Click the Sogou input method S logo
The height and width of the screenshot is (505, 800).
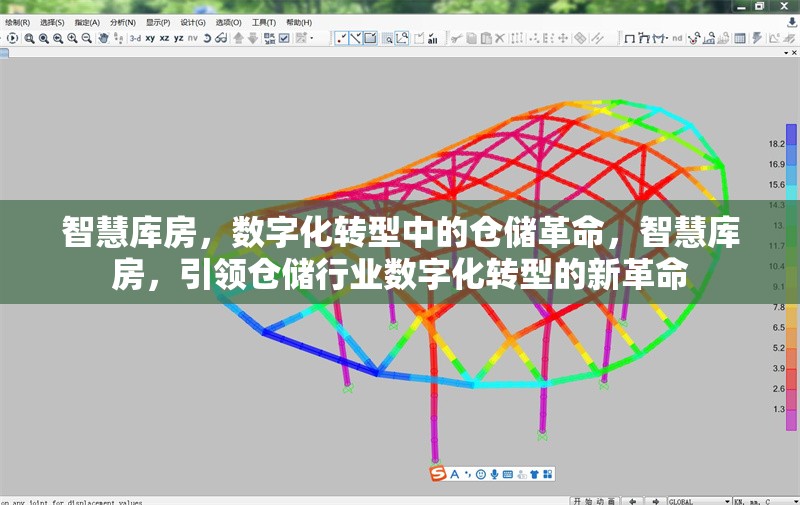coord(438,474)
